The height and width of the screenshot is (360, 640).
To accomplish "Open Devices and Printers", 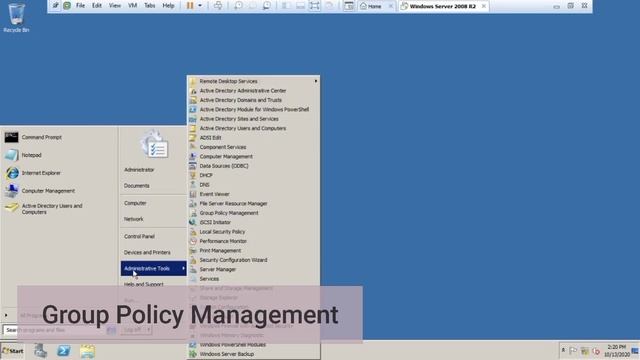I will click(147, 252).
